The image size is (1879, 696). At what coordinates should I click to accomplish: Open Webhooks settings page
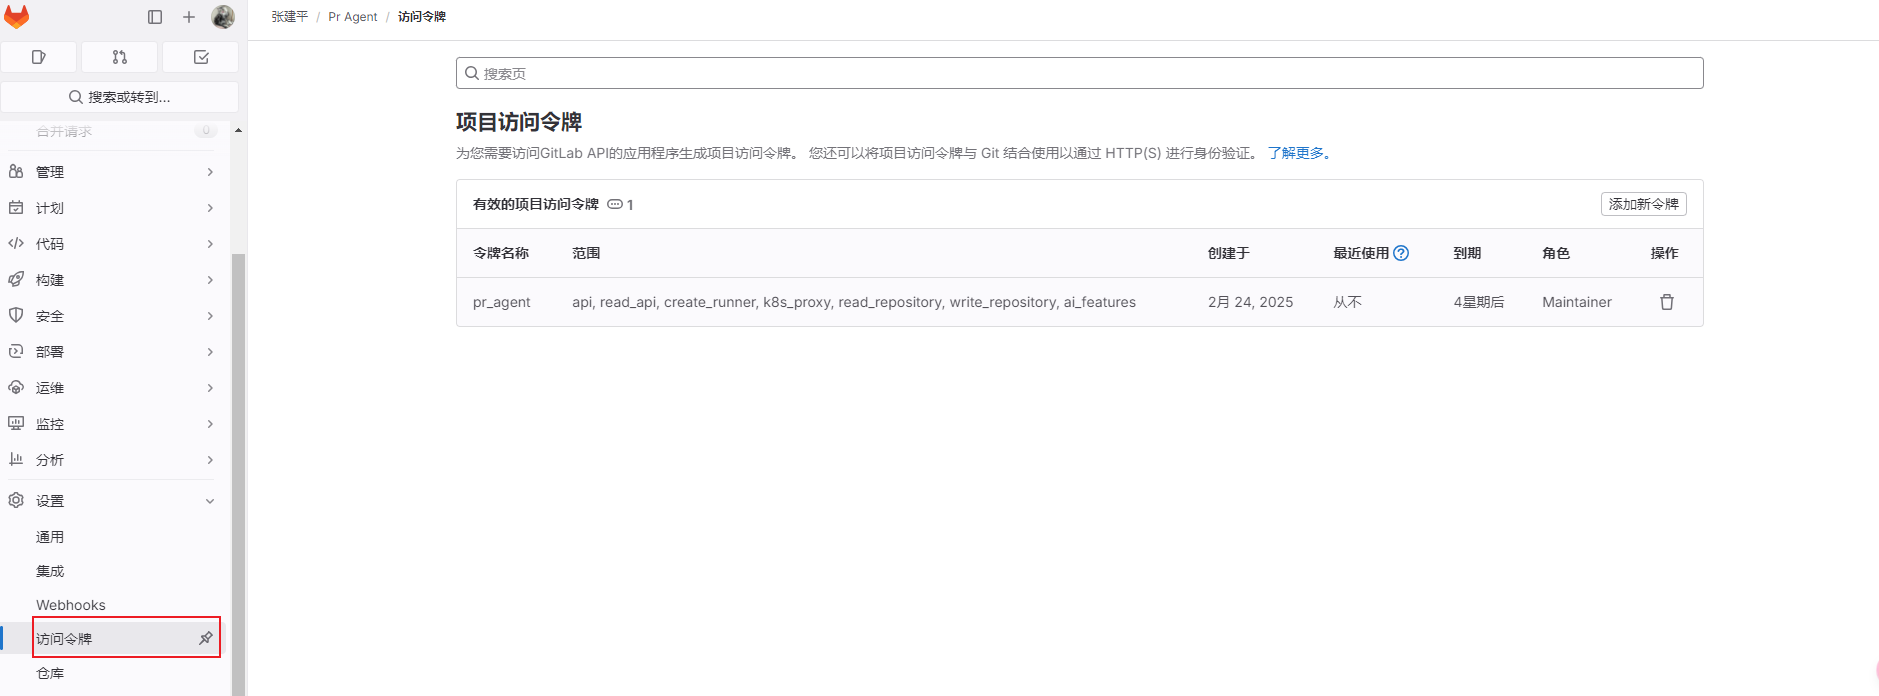tap(71, 605)
